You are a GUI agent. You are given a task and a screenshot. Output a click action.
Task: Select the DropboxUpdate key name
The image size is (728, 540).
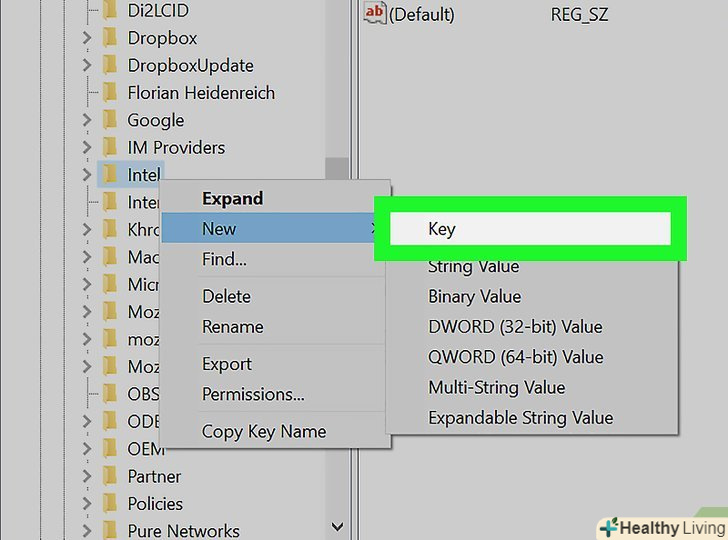tap(190, 65)
